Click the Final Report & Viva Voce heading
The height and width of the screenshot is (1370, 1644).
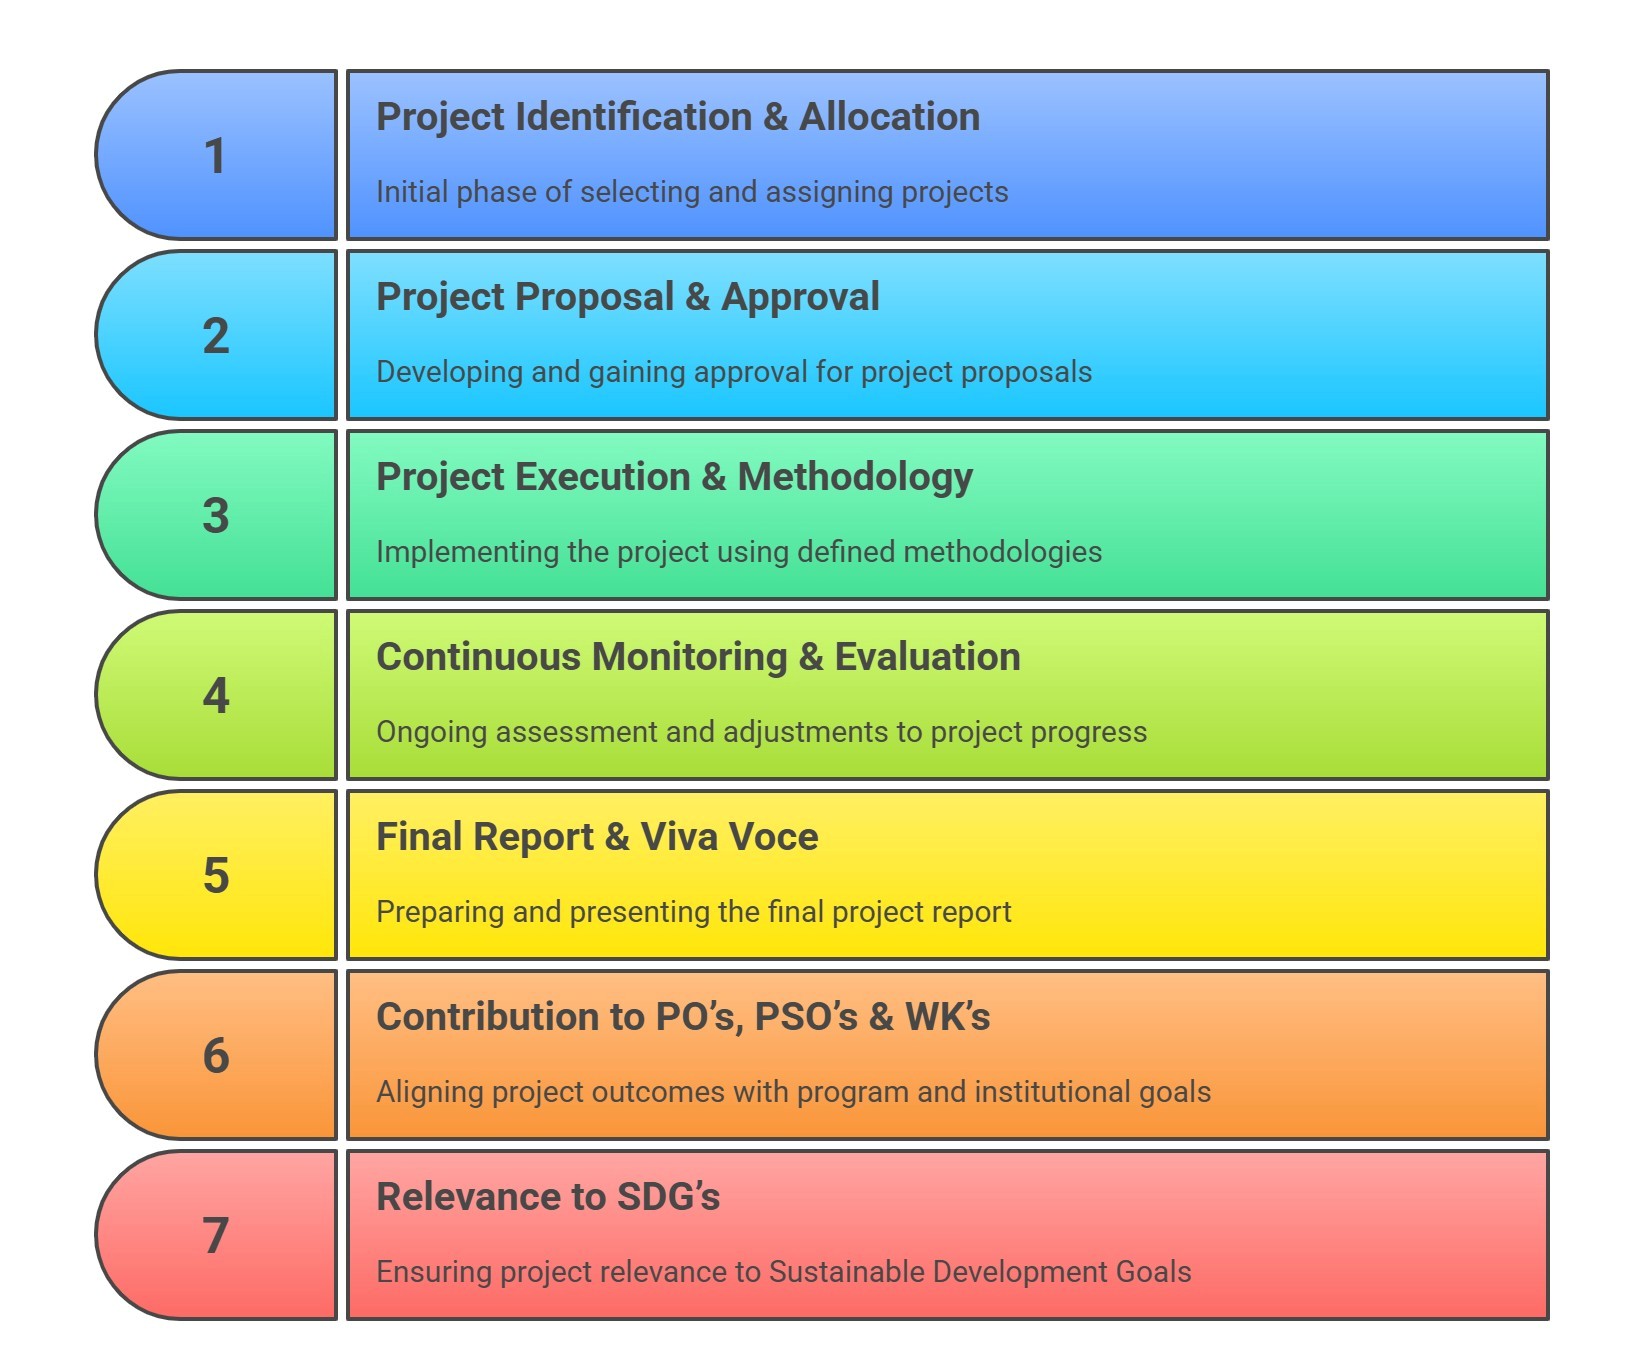tap(597, 837)
